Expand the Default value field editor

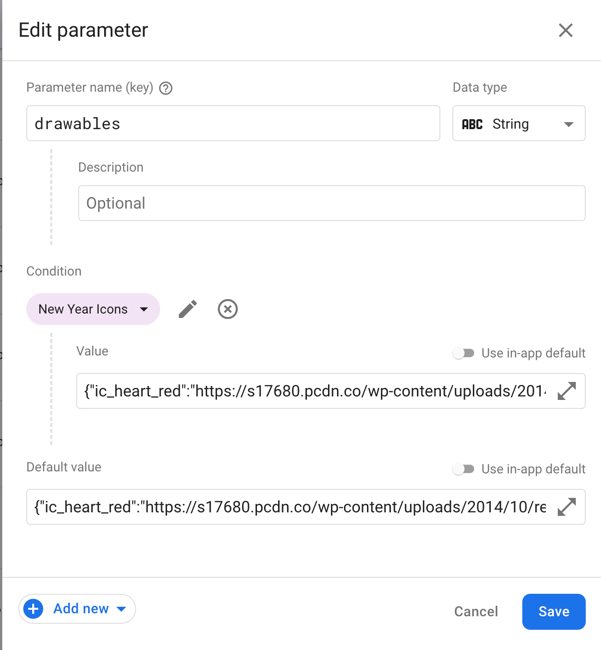[566, 507]
